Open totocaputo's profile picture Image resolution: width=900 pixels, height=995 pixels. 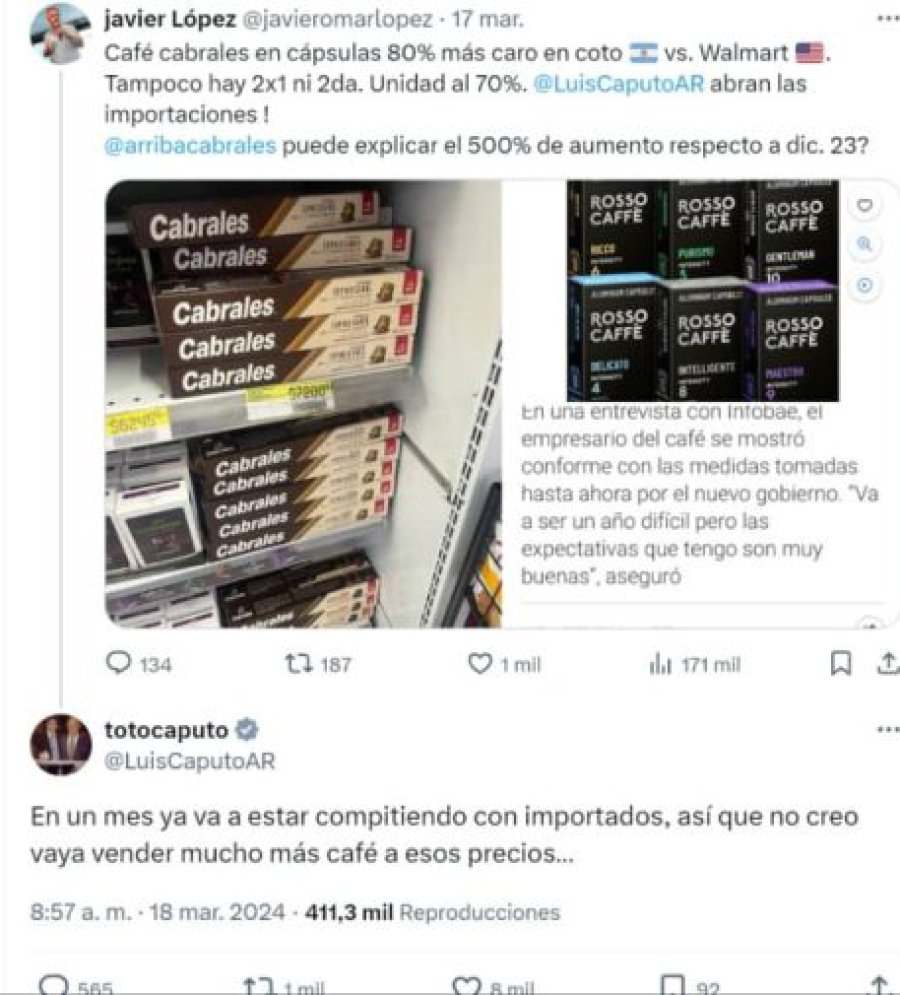[61, 745]
